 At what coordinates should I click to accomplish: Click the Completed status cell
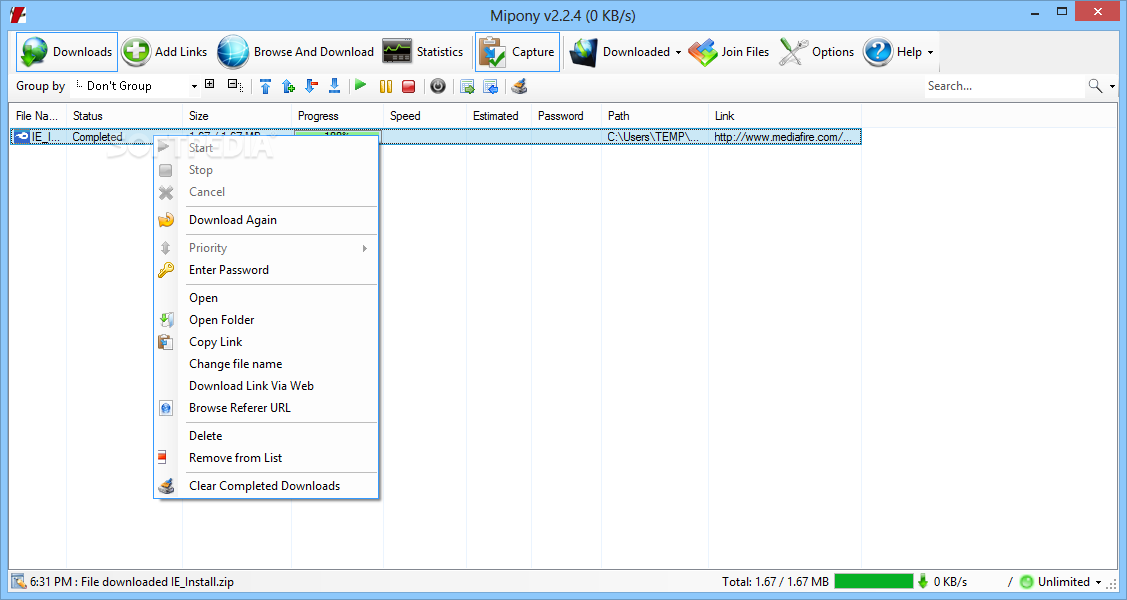tap(97, 137)
